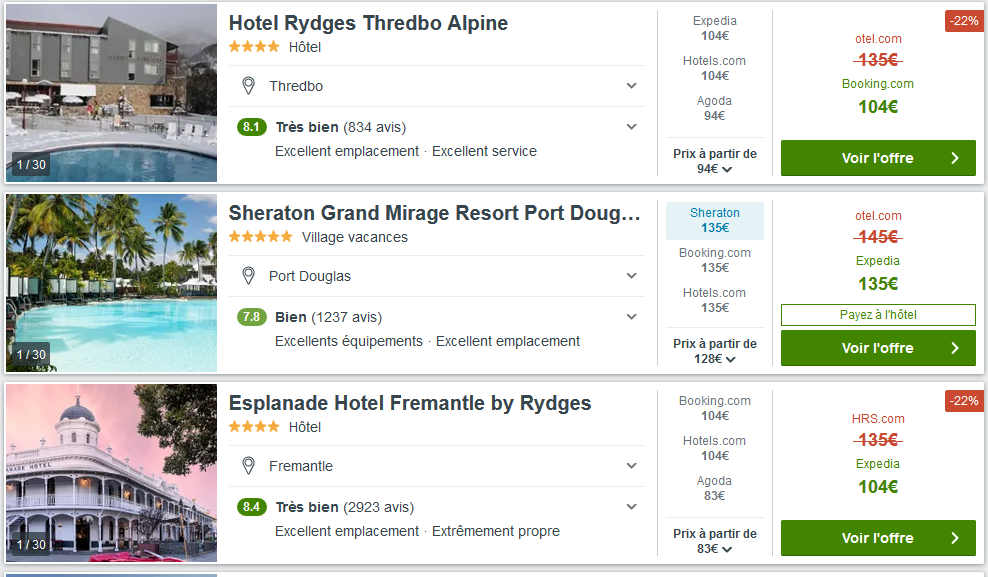The height and width of the screenshot is (577, 988).
Task: Click 'Payez à l'hôtel' label on Sheraton offer
Action: click(877, 315)
